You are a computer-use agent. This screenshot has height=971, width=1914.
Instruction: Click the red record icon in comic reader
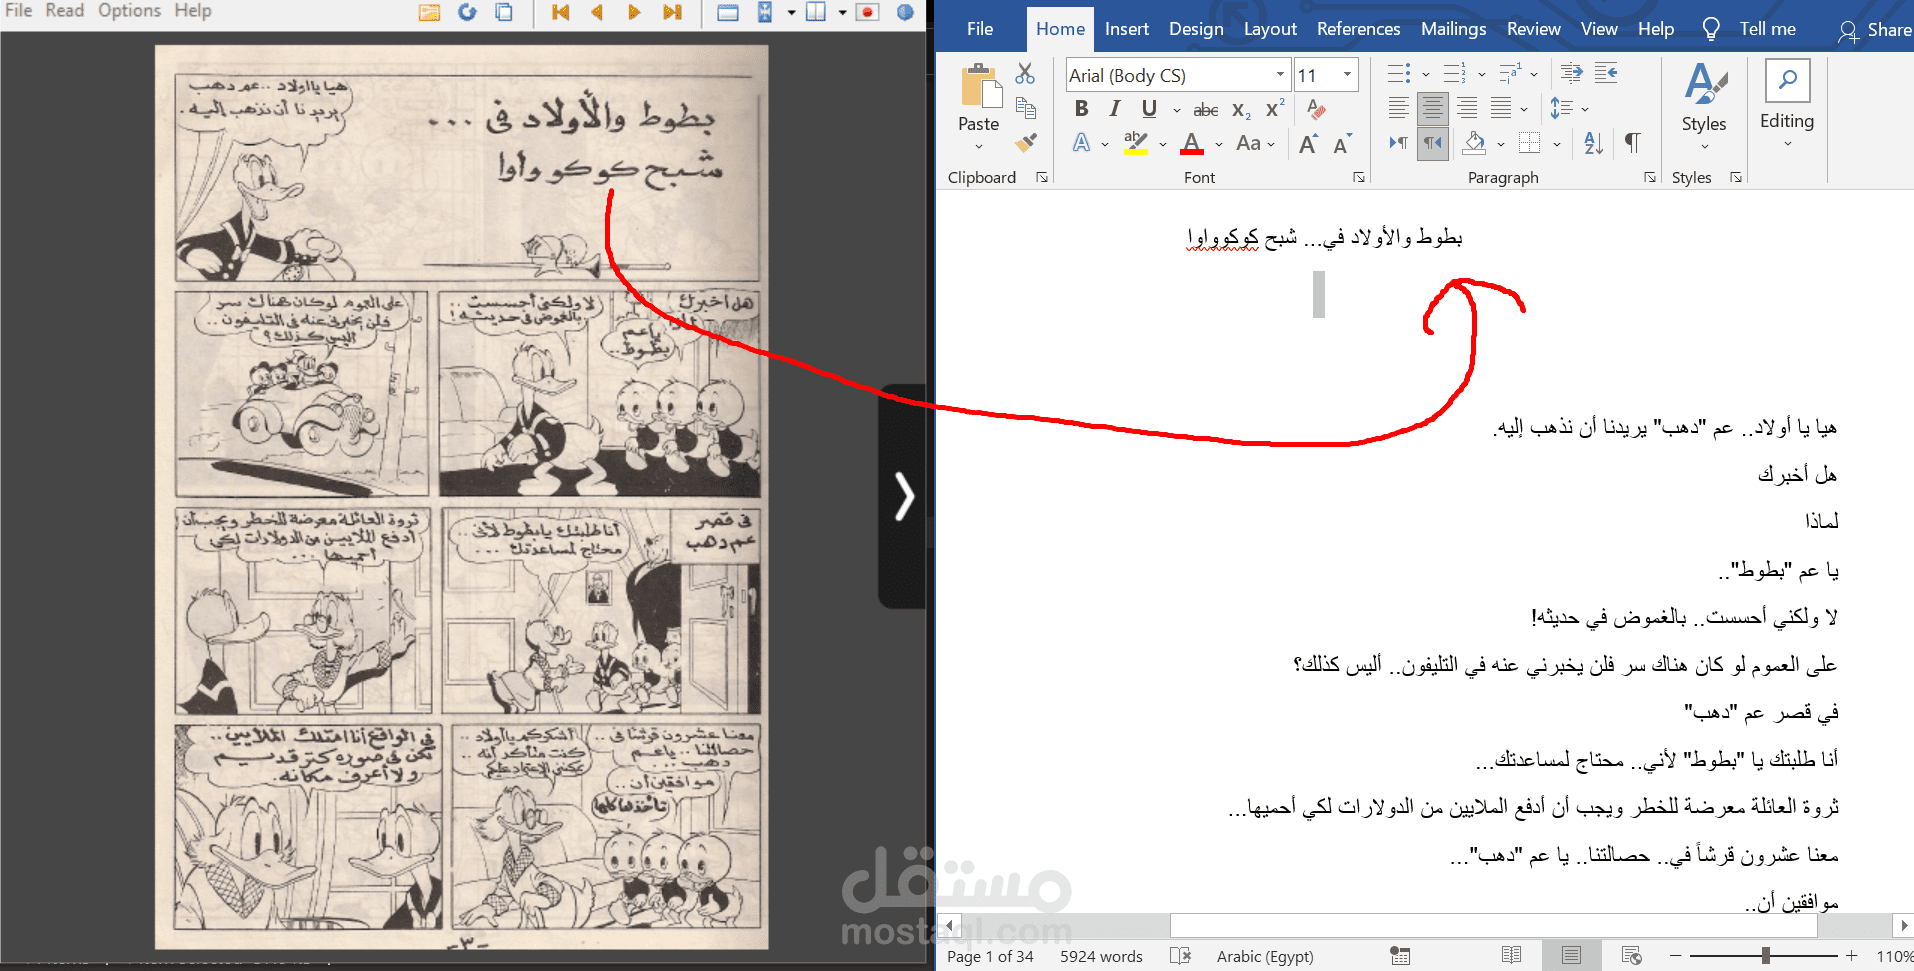(x=868, y=12)
